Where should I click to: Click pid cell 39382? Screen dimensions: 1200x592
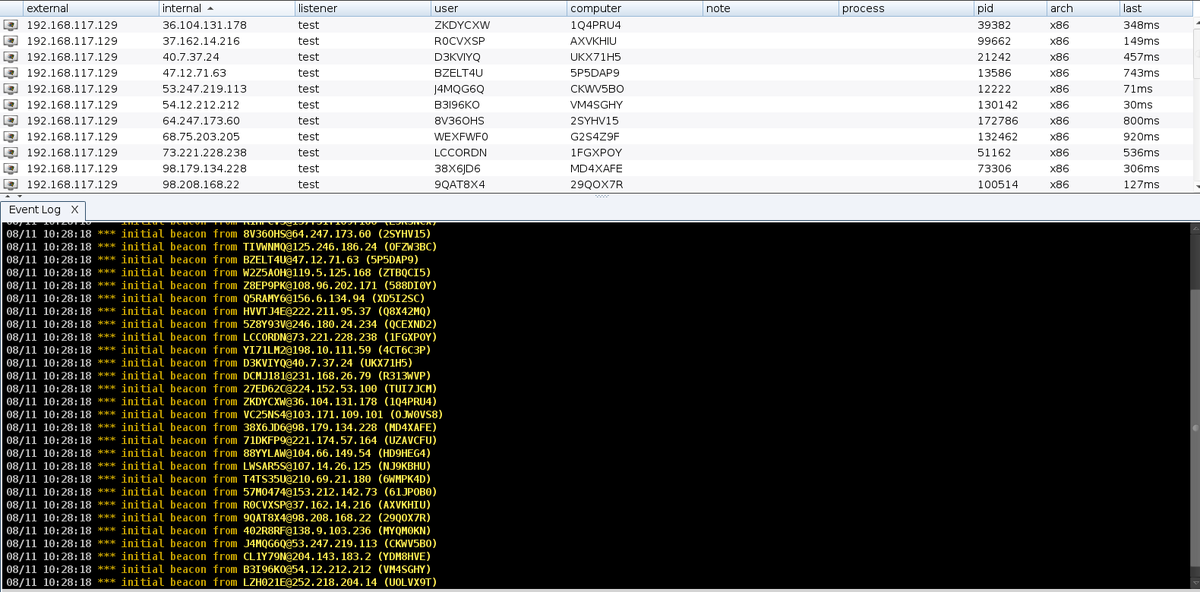[x=994, y=25]
